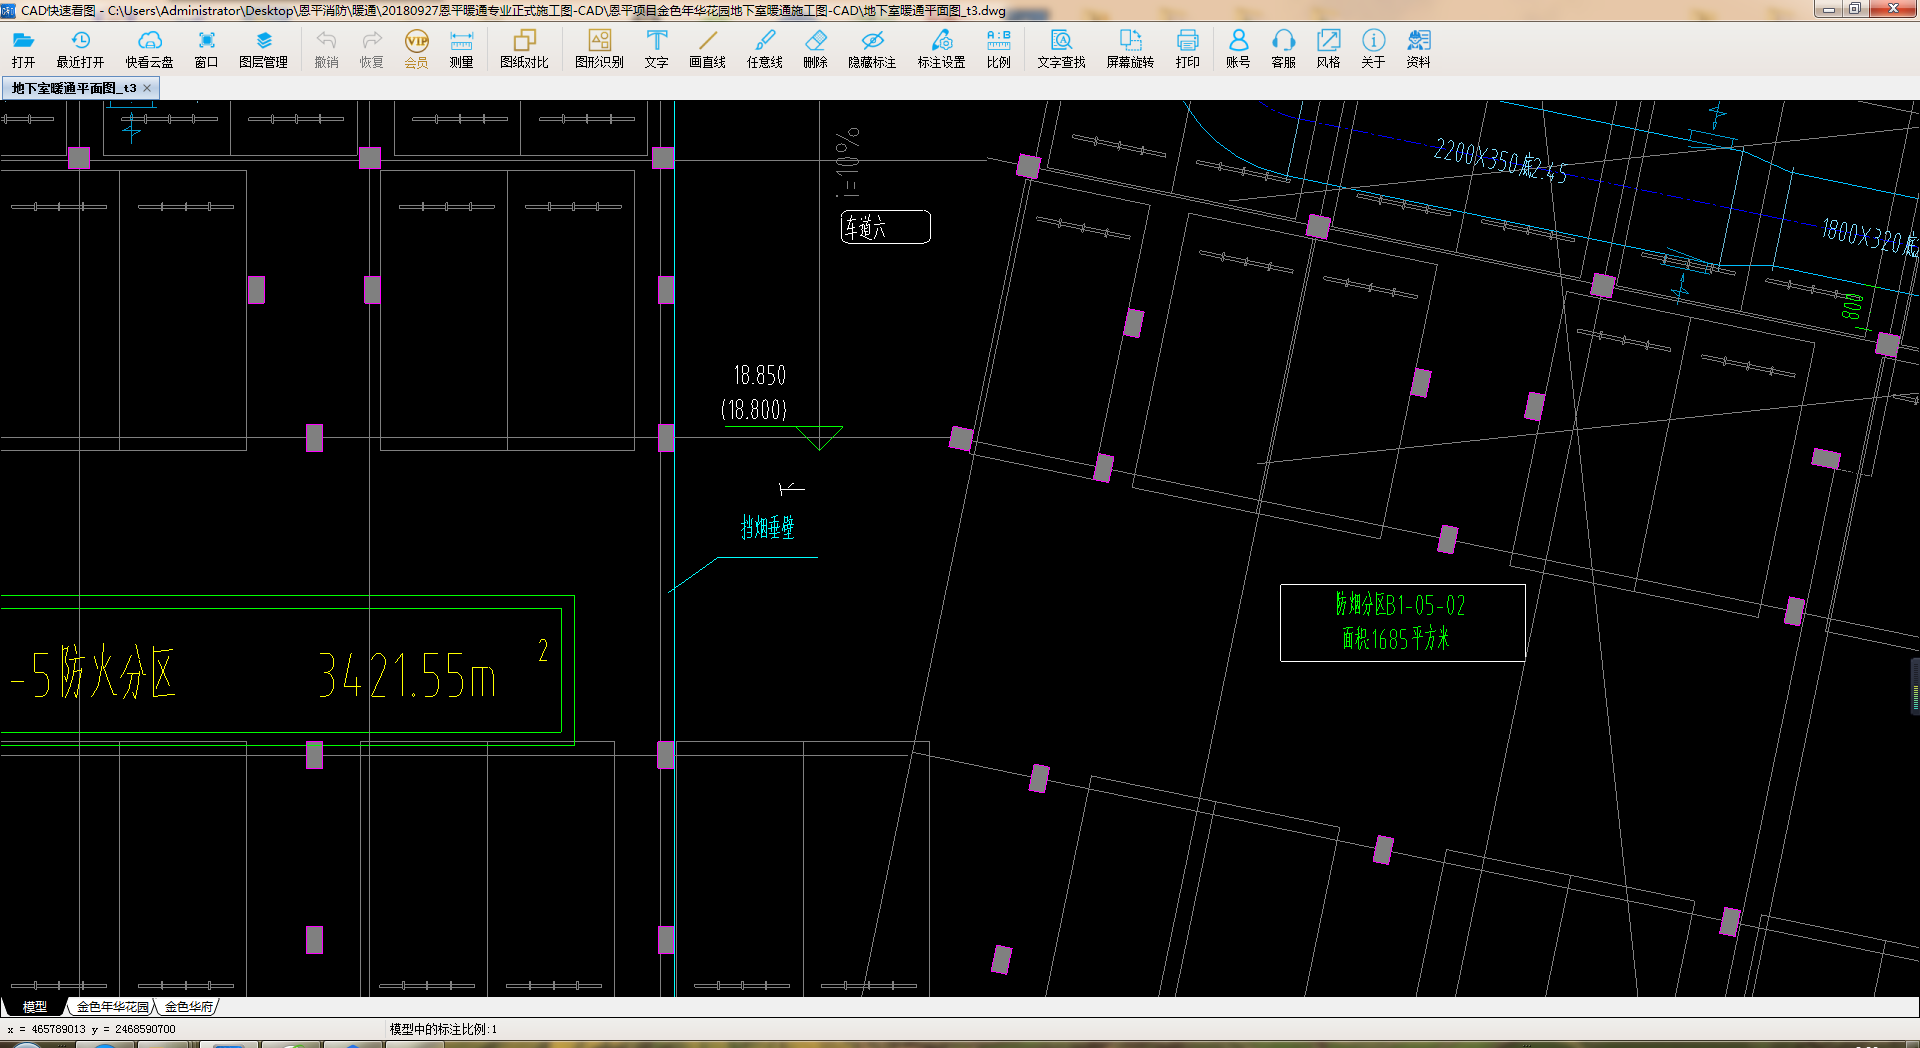Activate the 删除 eraser tool
Screen dimensions: 1920x1048
tap(815, 49)
